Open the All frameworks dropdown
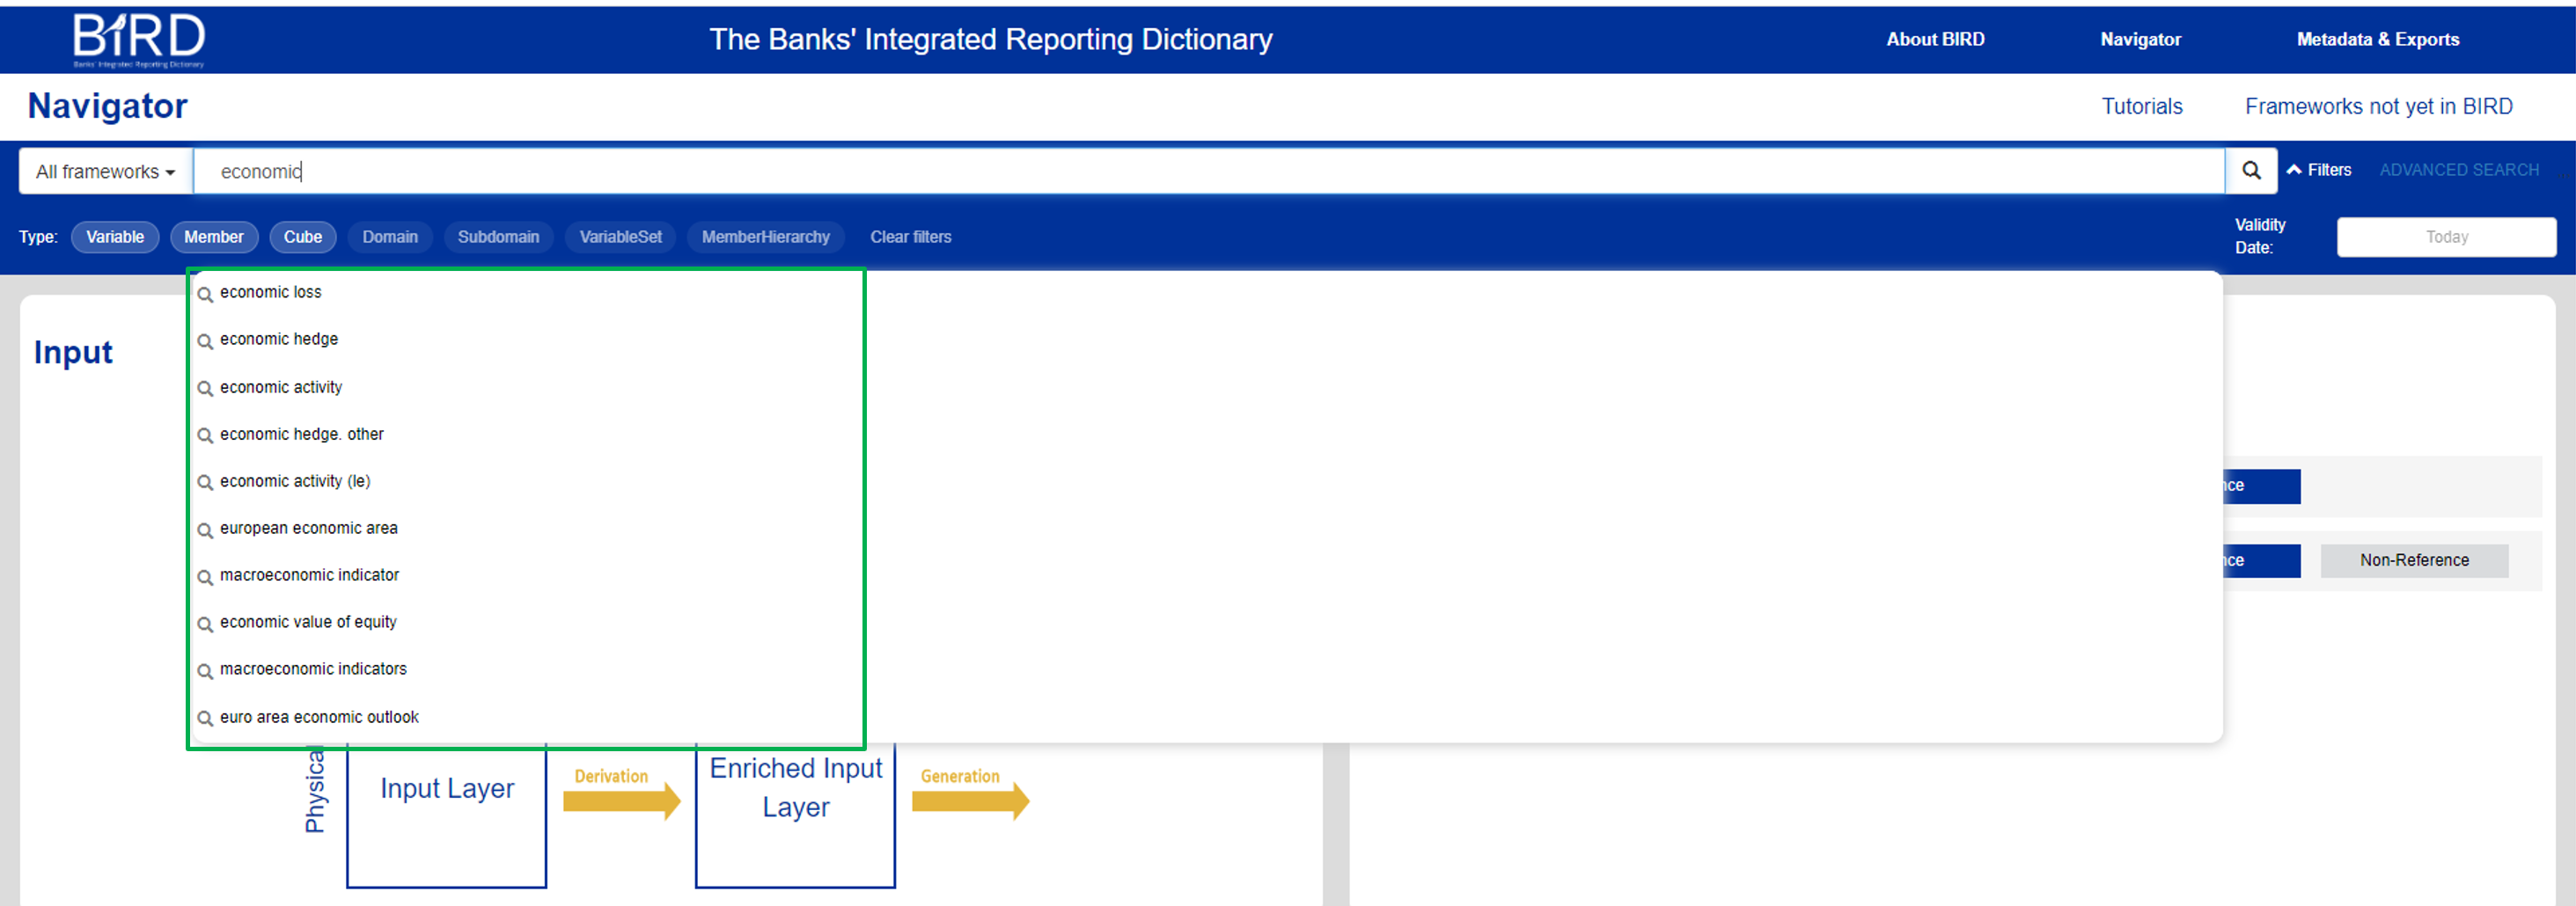Image resolution: width=2576 pixels, height=906 pixels. click(105, 172)
